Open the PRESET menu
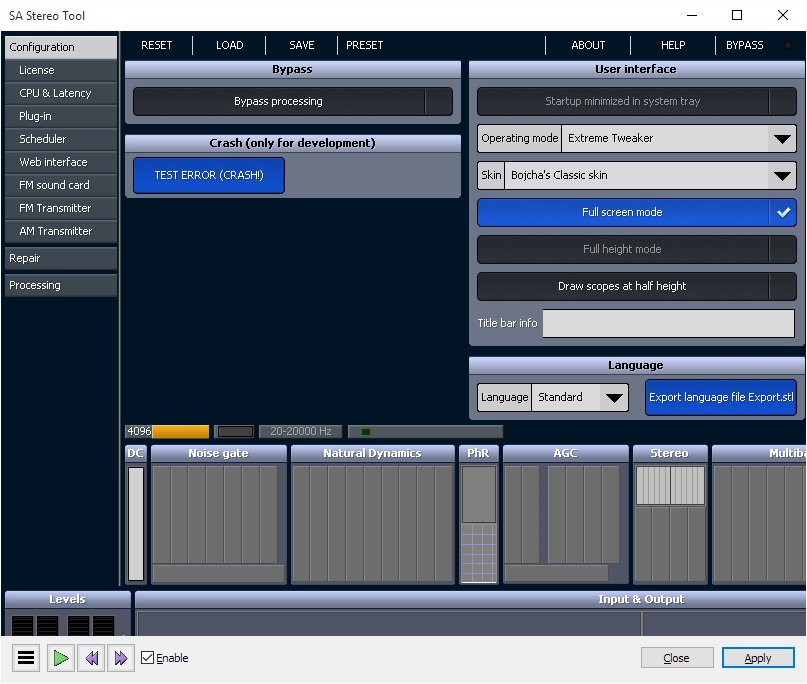The image size is (807, 684). 364,45
